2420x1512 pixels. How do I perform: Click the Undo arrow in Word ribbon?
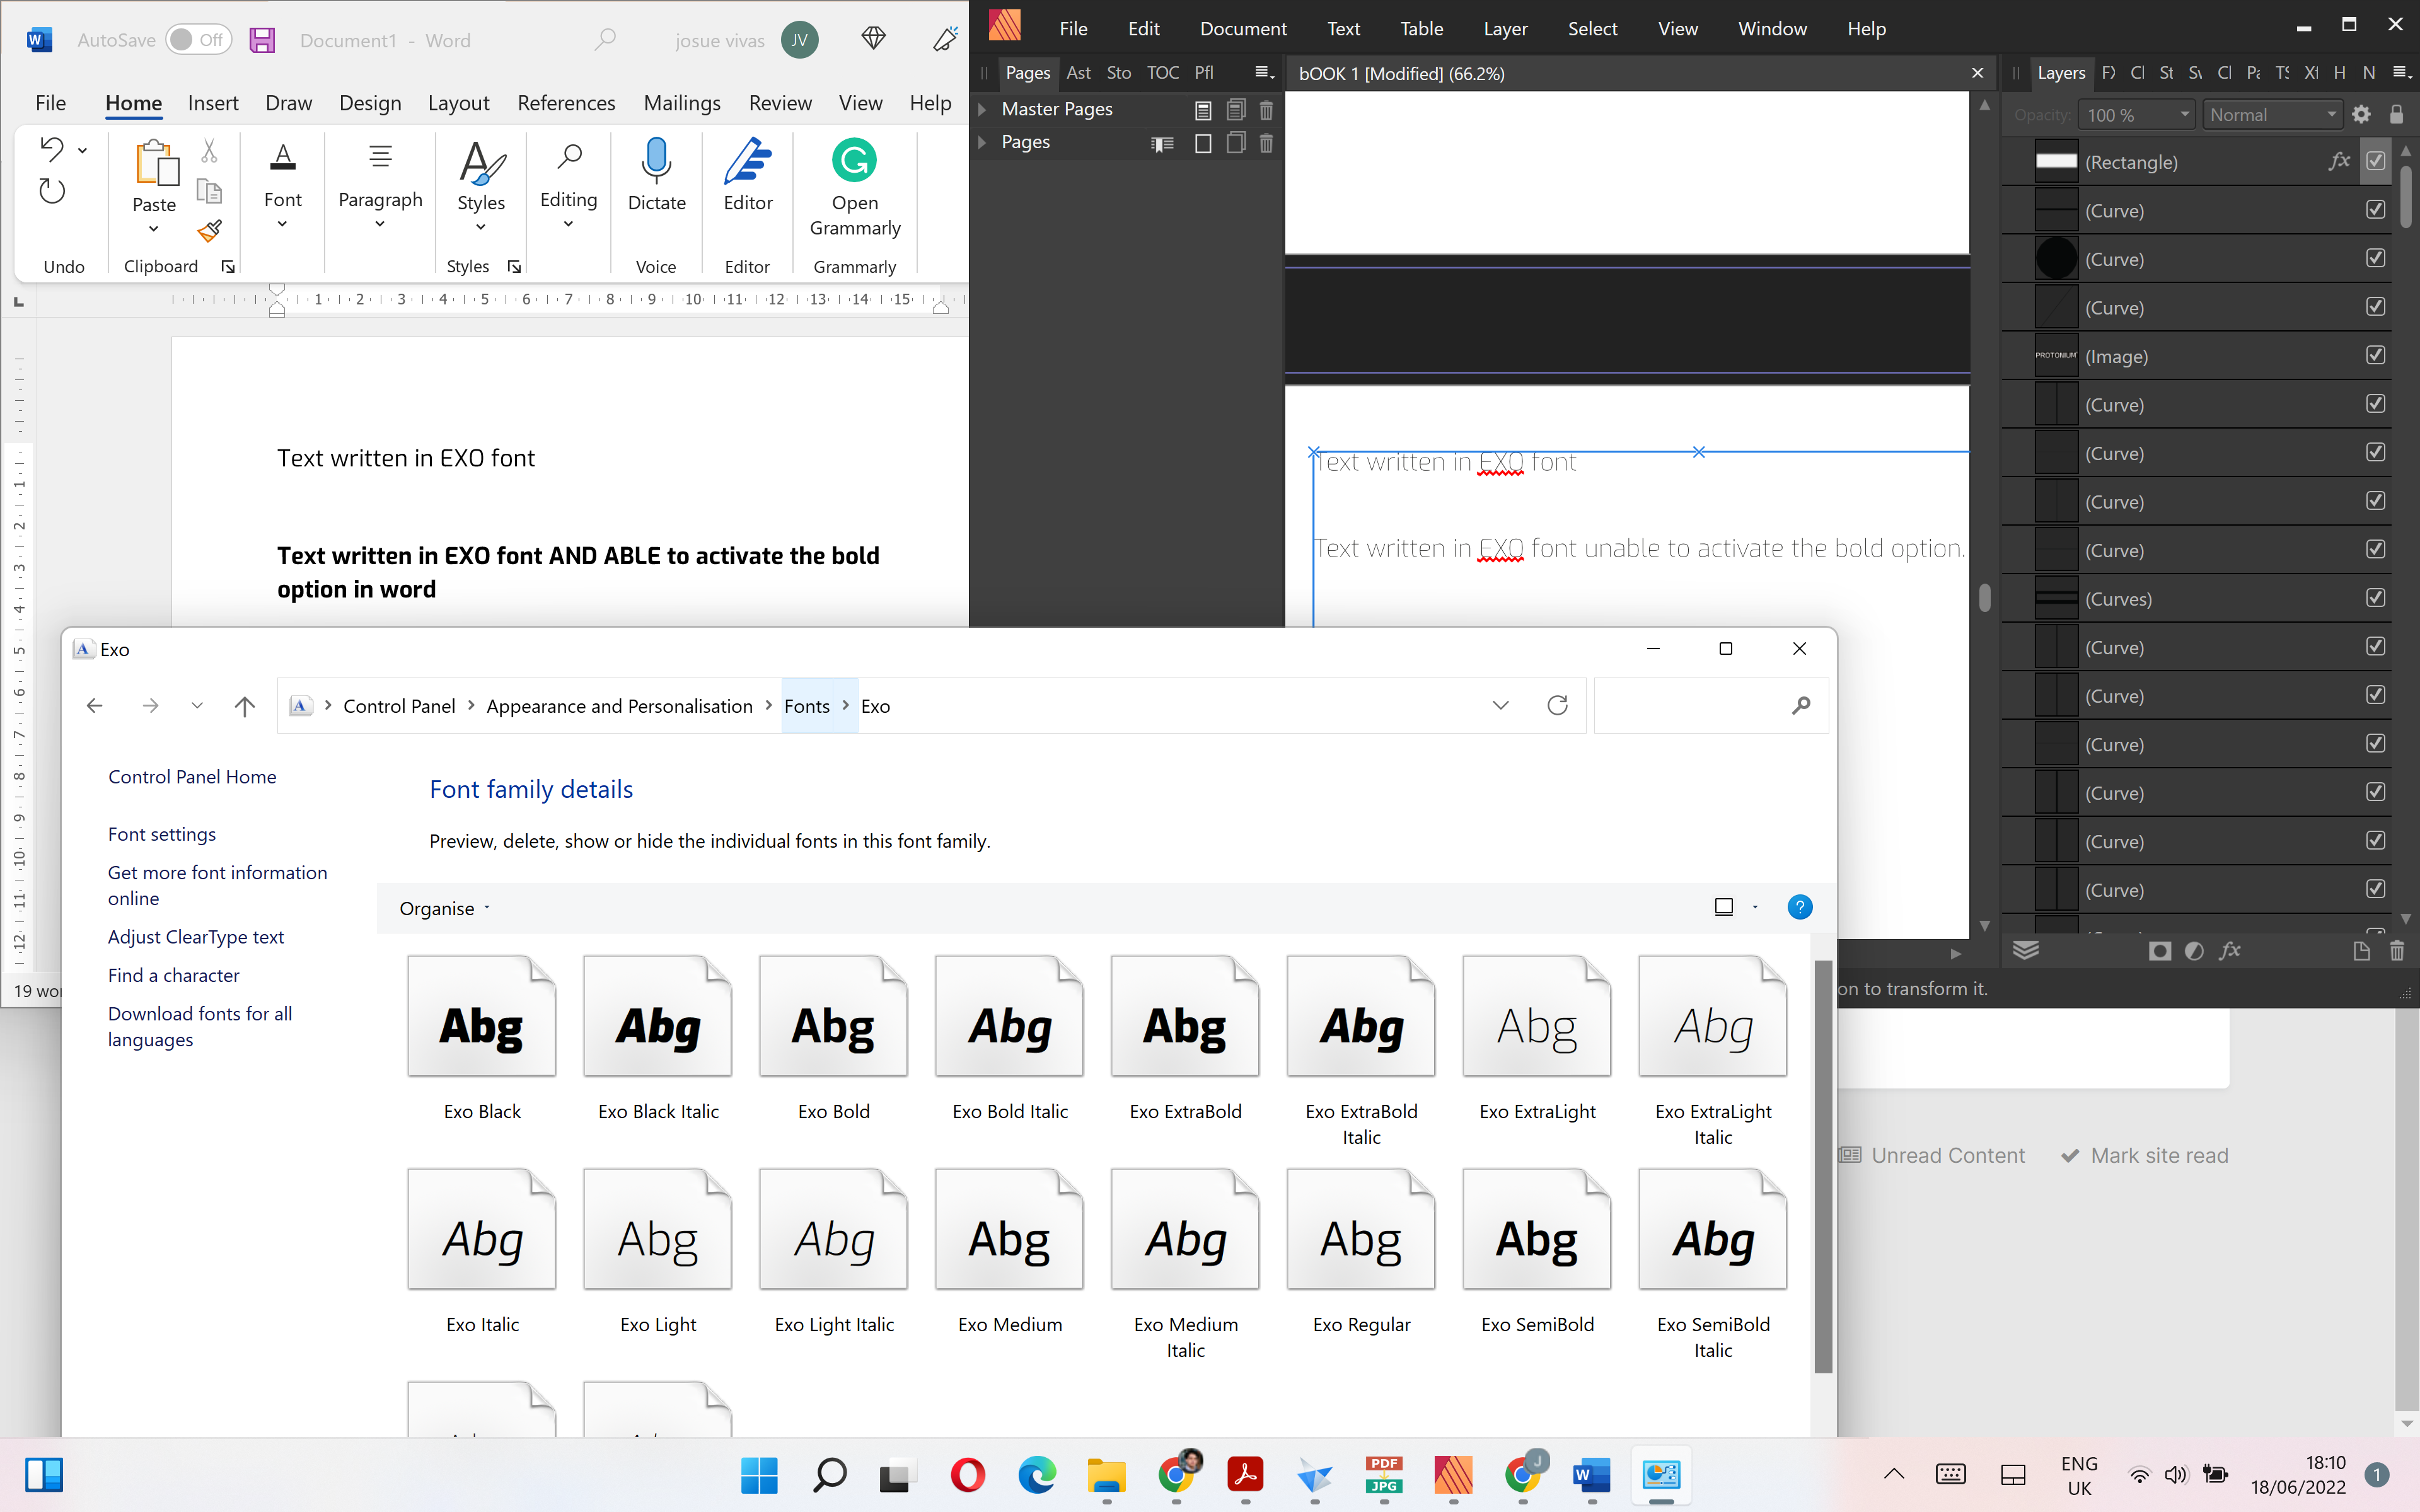(52, 149)
